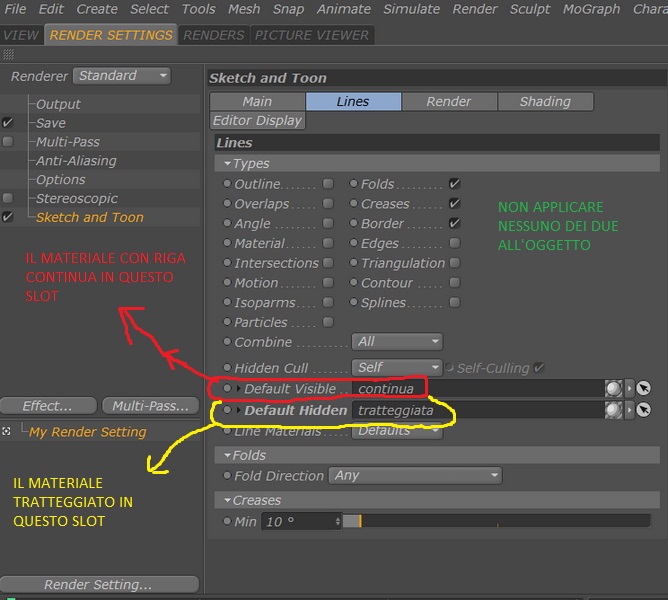Click the Min angle value field
668x600 pixels.
[x=301, y=522]
